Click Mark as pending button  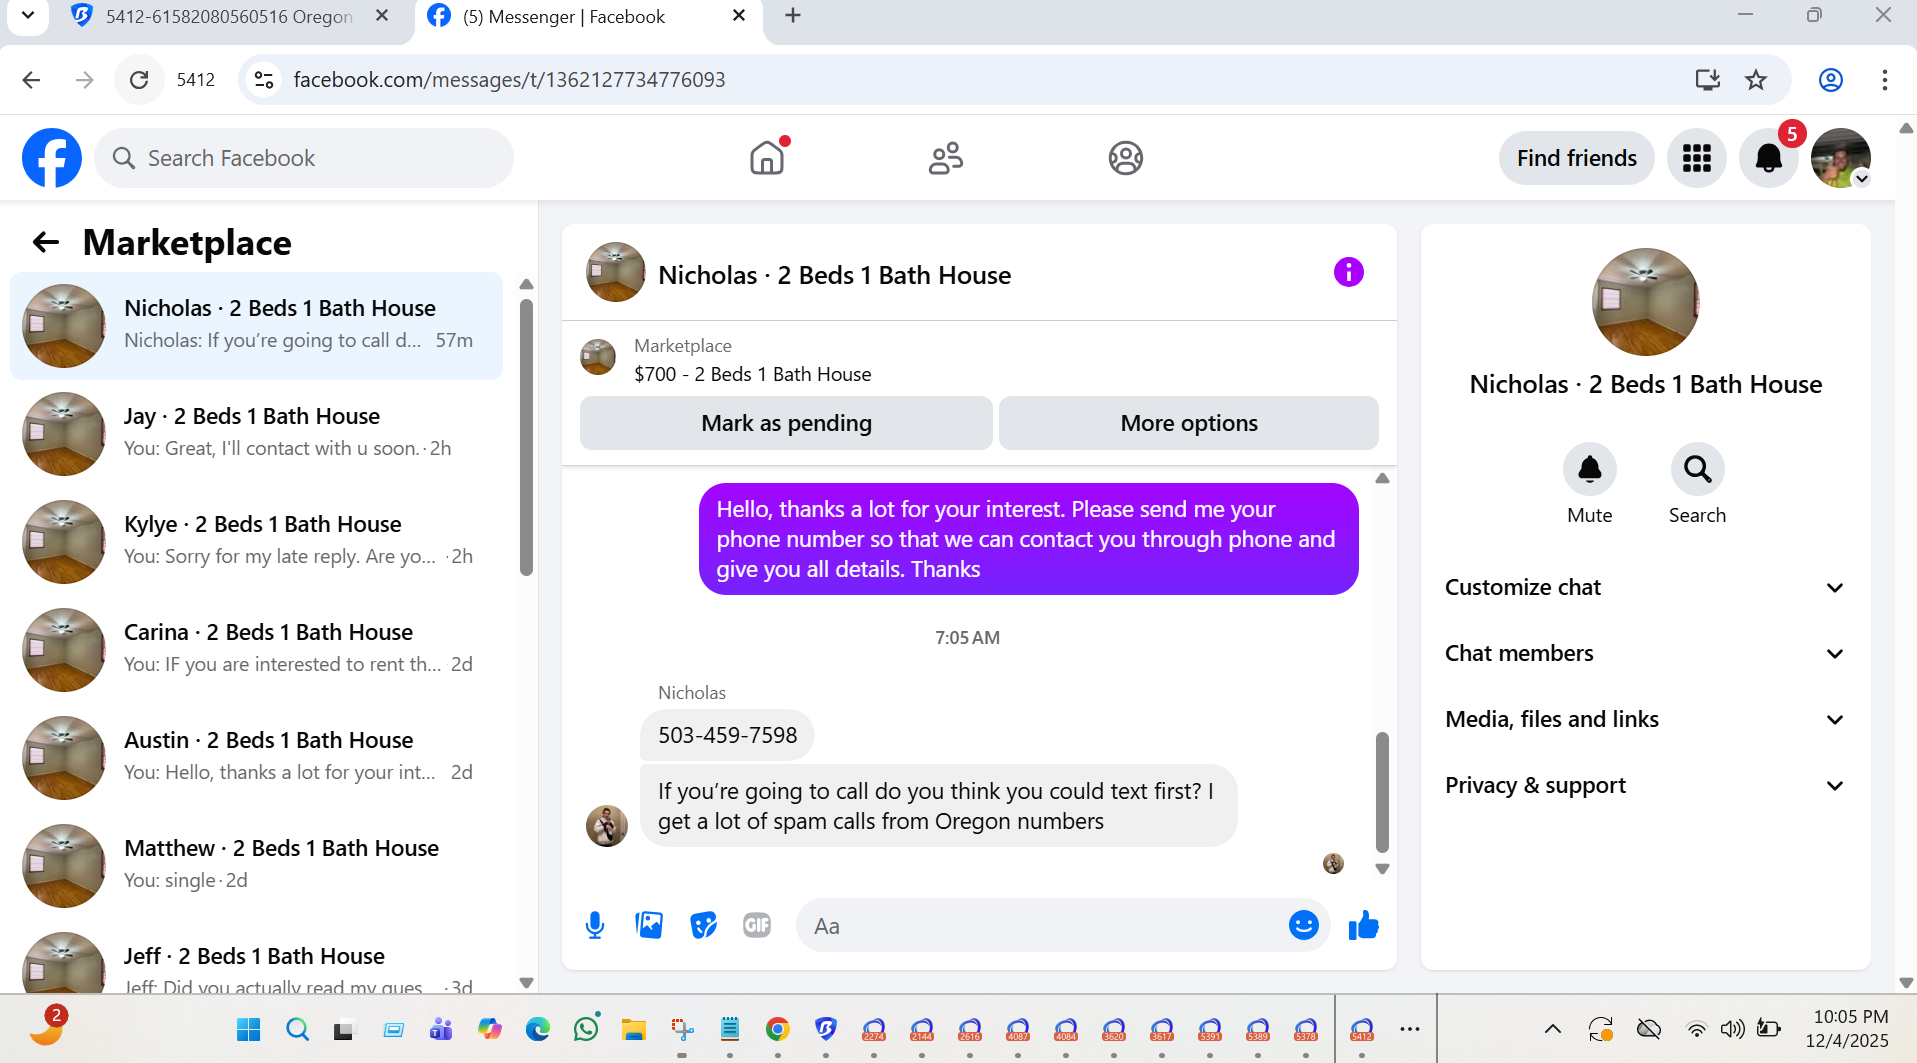click(x=786, y=423)
